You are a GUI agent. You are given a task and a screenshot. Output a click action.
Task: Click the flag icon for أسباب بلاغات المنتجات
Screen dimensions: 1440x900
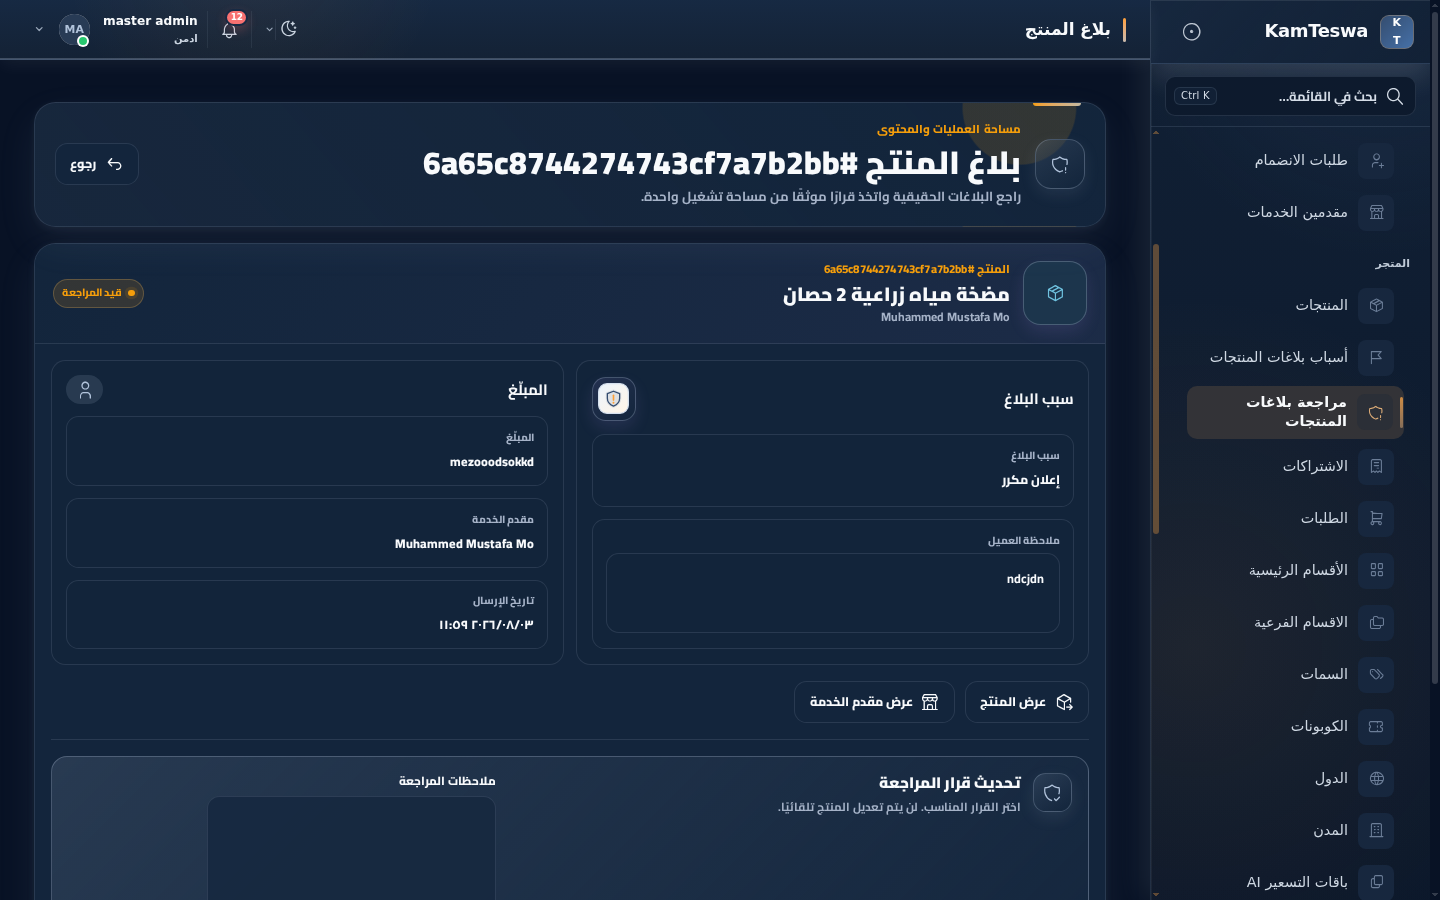[x=1376, y=357]
